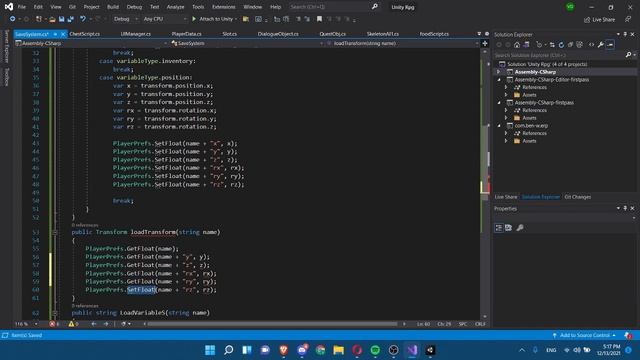Click the green Attach to Unity play arrow
The image size is (640, 360).
[194, 19]
